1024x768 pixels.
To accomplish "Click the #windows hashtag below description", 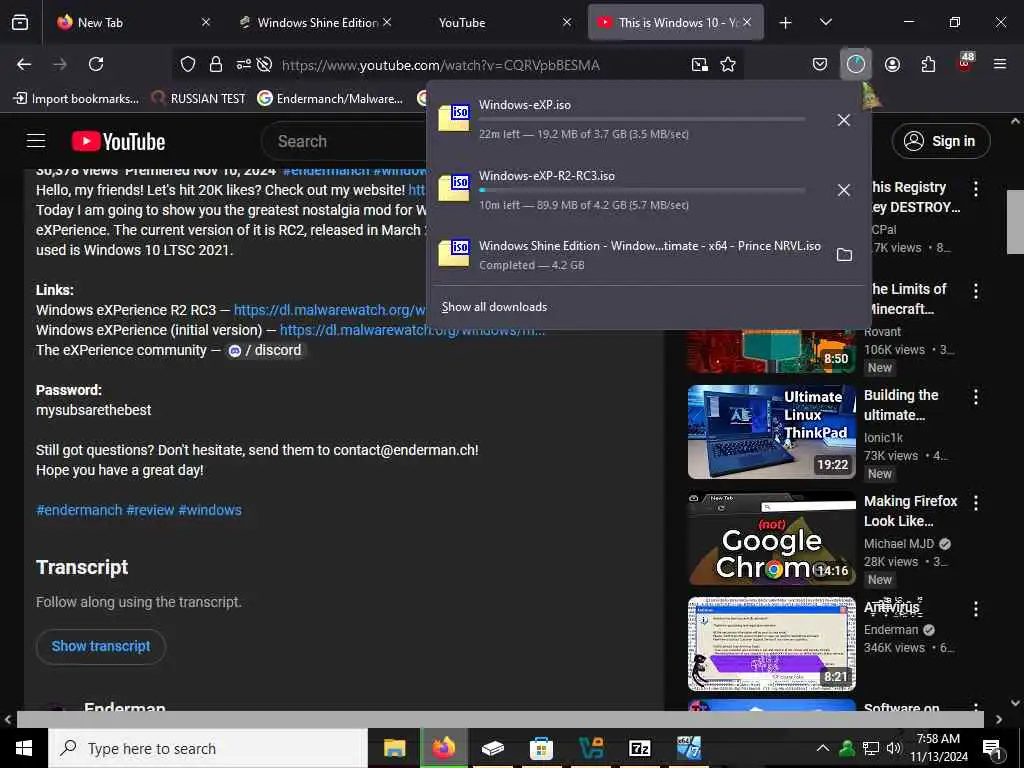I will (x=210, y=510).
